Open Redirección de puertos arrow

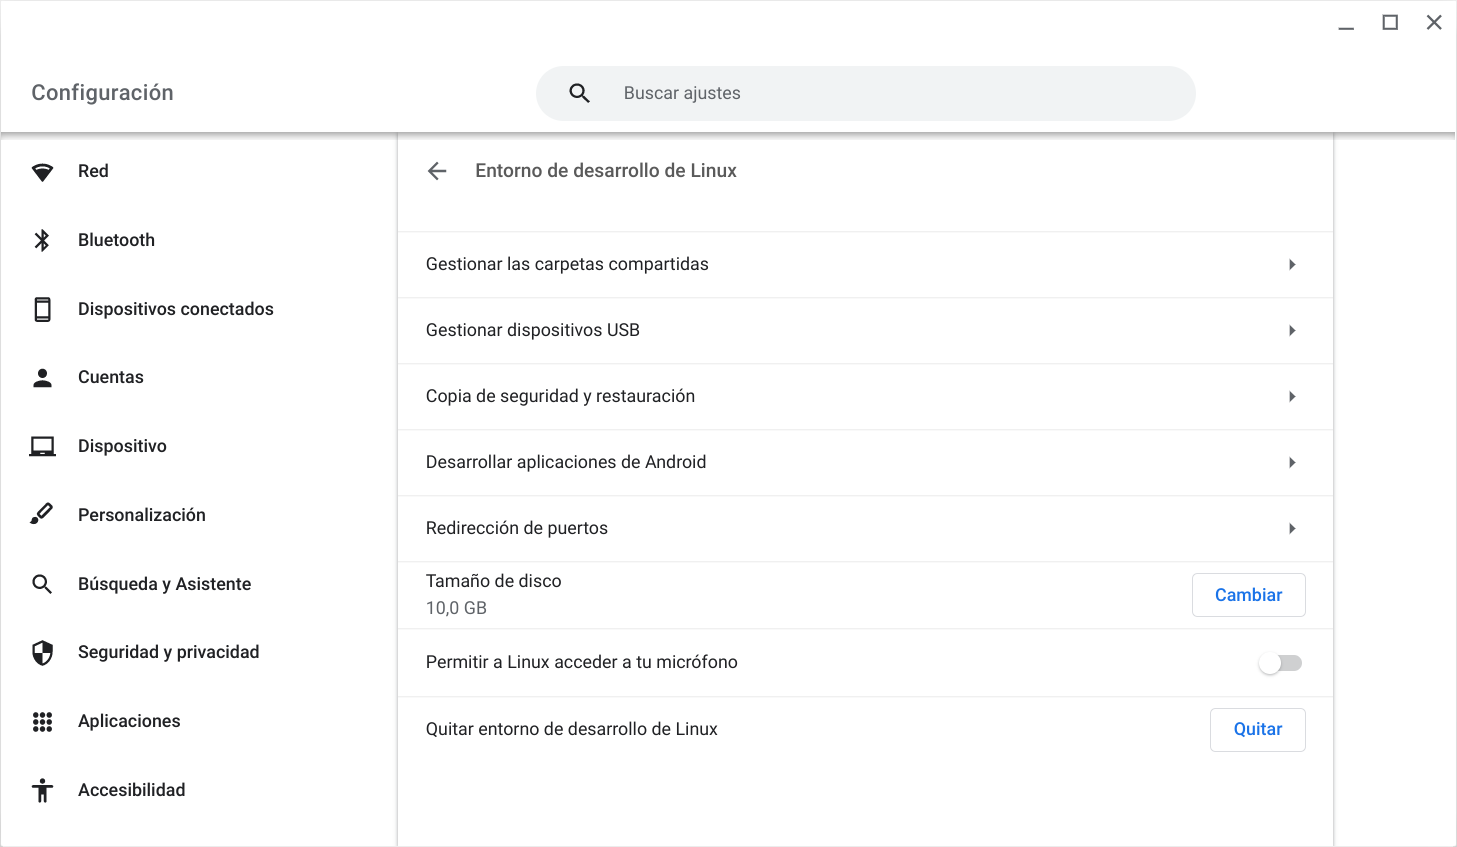(x=1292, y=529)
